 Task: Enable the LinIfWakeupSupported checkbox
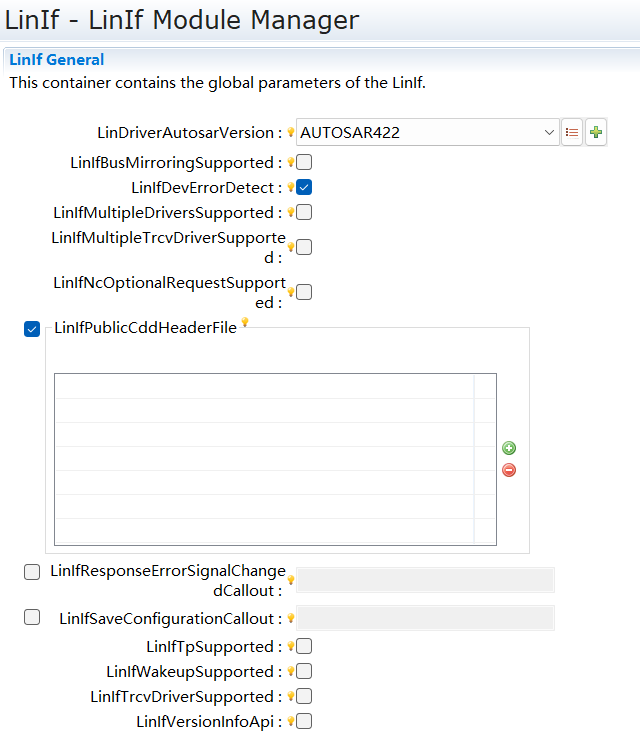304,671
